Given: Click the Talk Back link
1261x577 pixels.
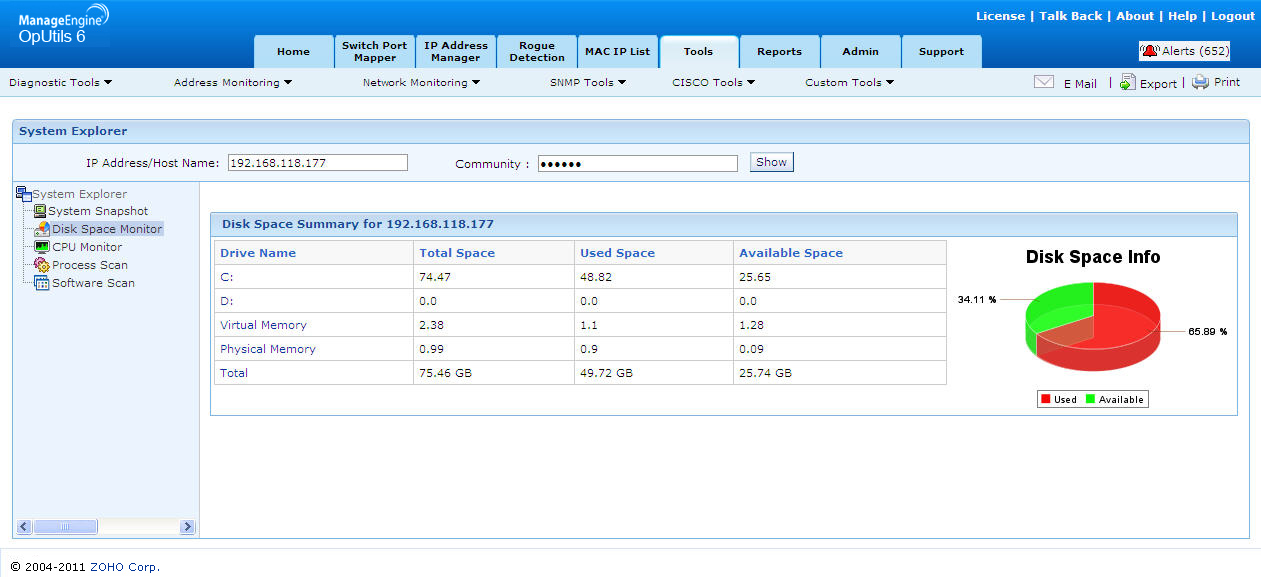Looking at the screenshot, I should (x=1071, y=16).
